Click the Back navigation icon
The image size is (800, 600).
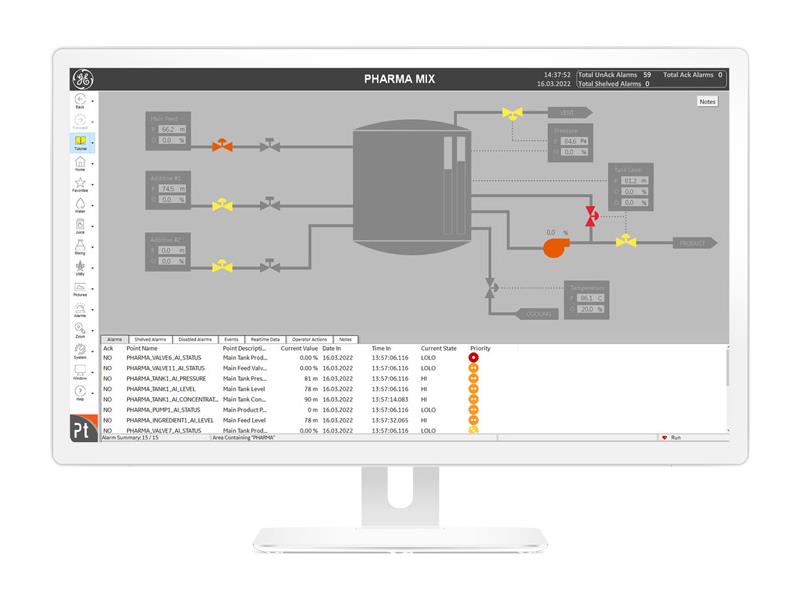80,99
